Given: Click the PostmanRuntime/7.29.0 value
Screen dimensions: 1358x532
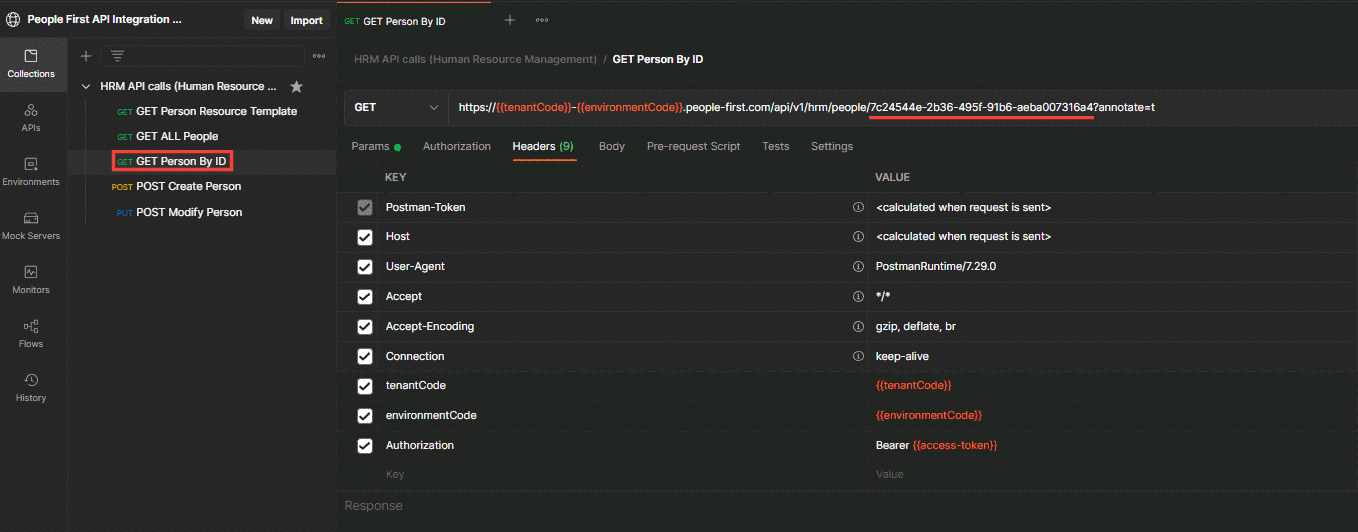Looking at the screenshot, I should tap(935, 267).
